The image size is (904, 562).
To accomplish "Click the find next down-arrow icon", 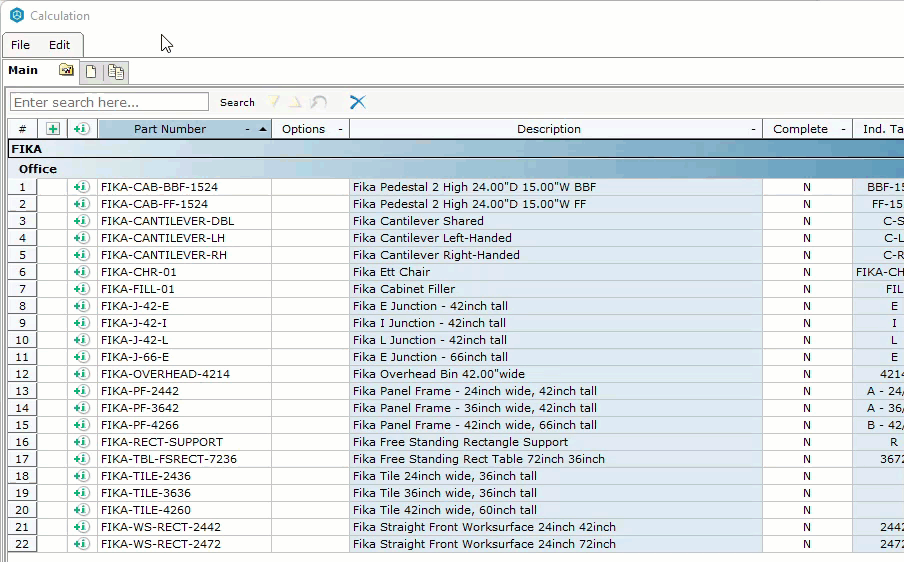I will click(x=274, y=102).
